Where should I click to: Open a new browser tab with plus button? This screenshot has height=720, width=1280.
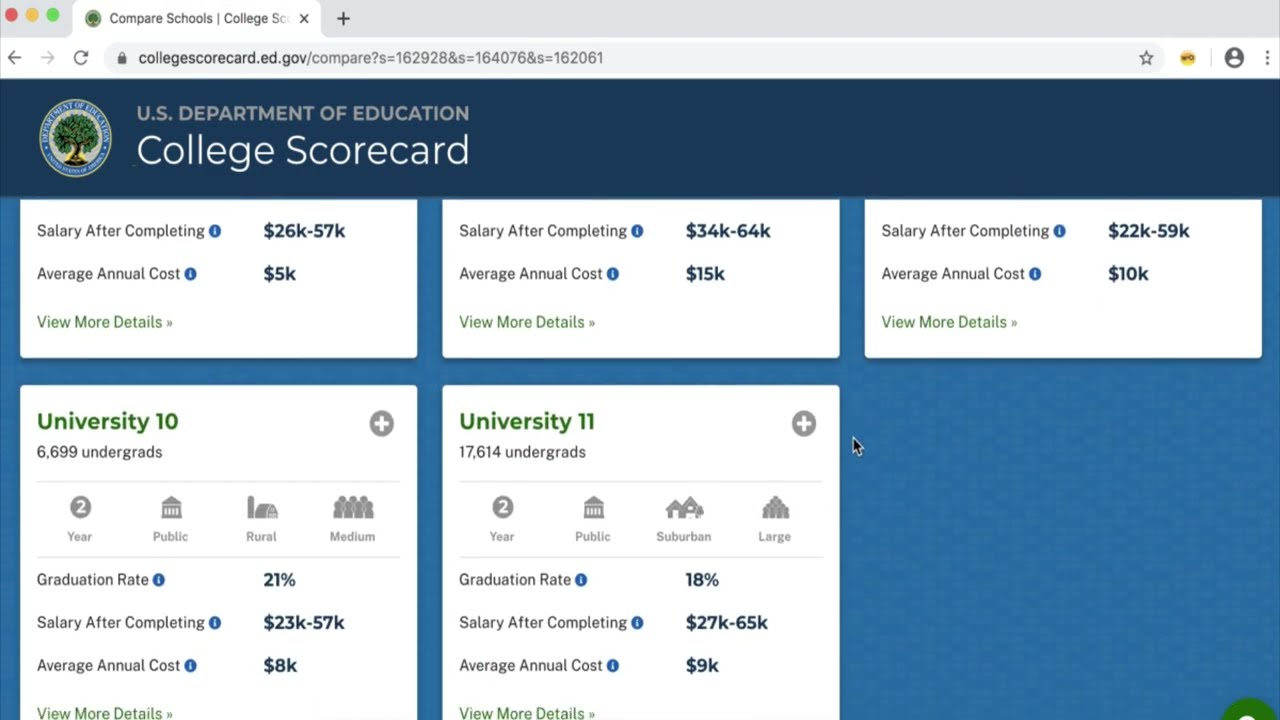point(343,18)
